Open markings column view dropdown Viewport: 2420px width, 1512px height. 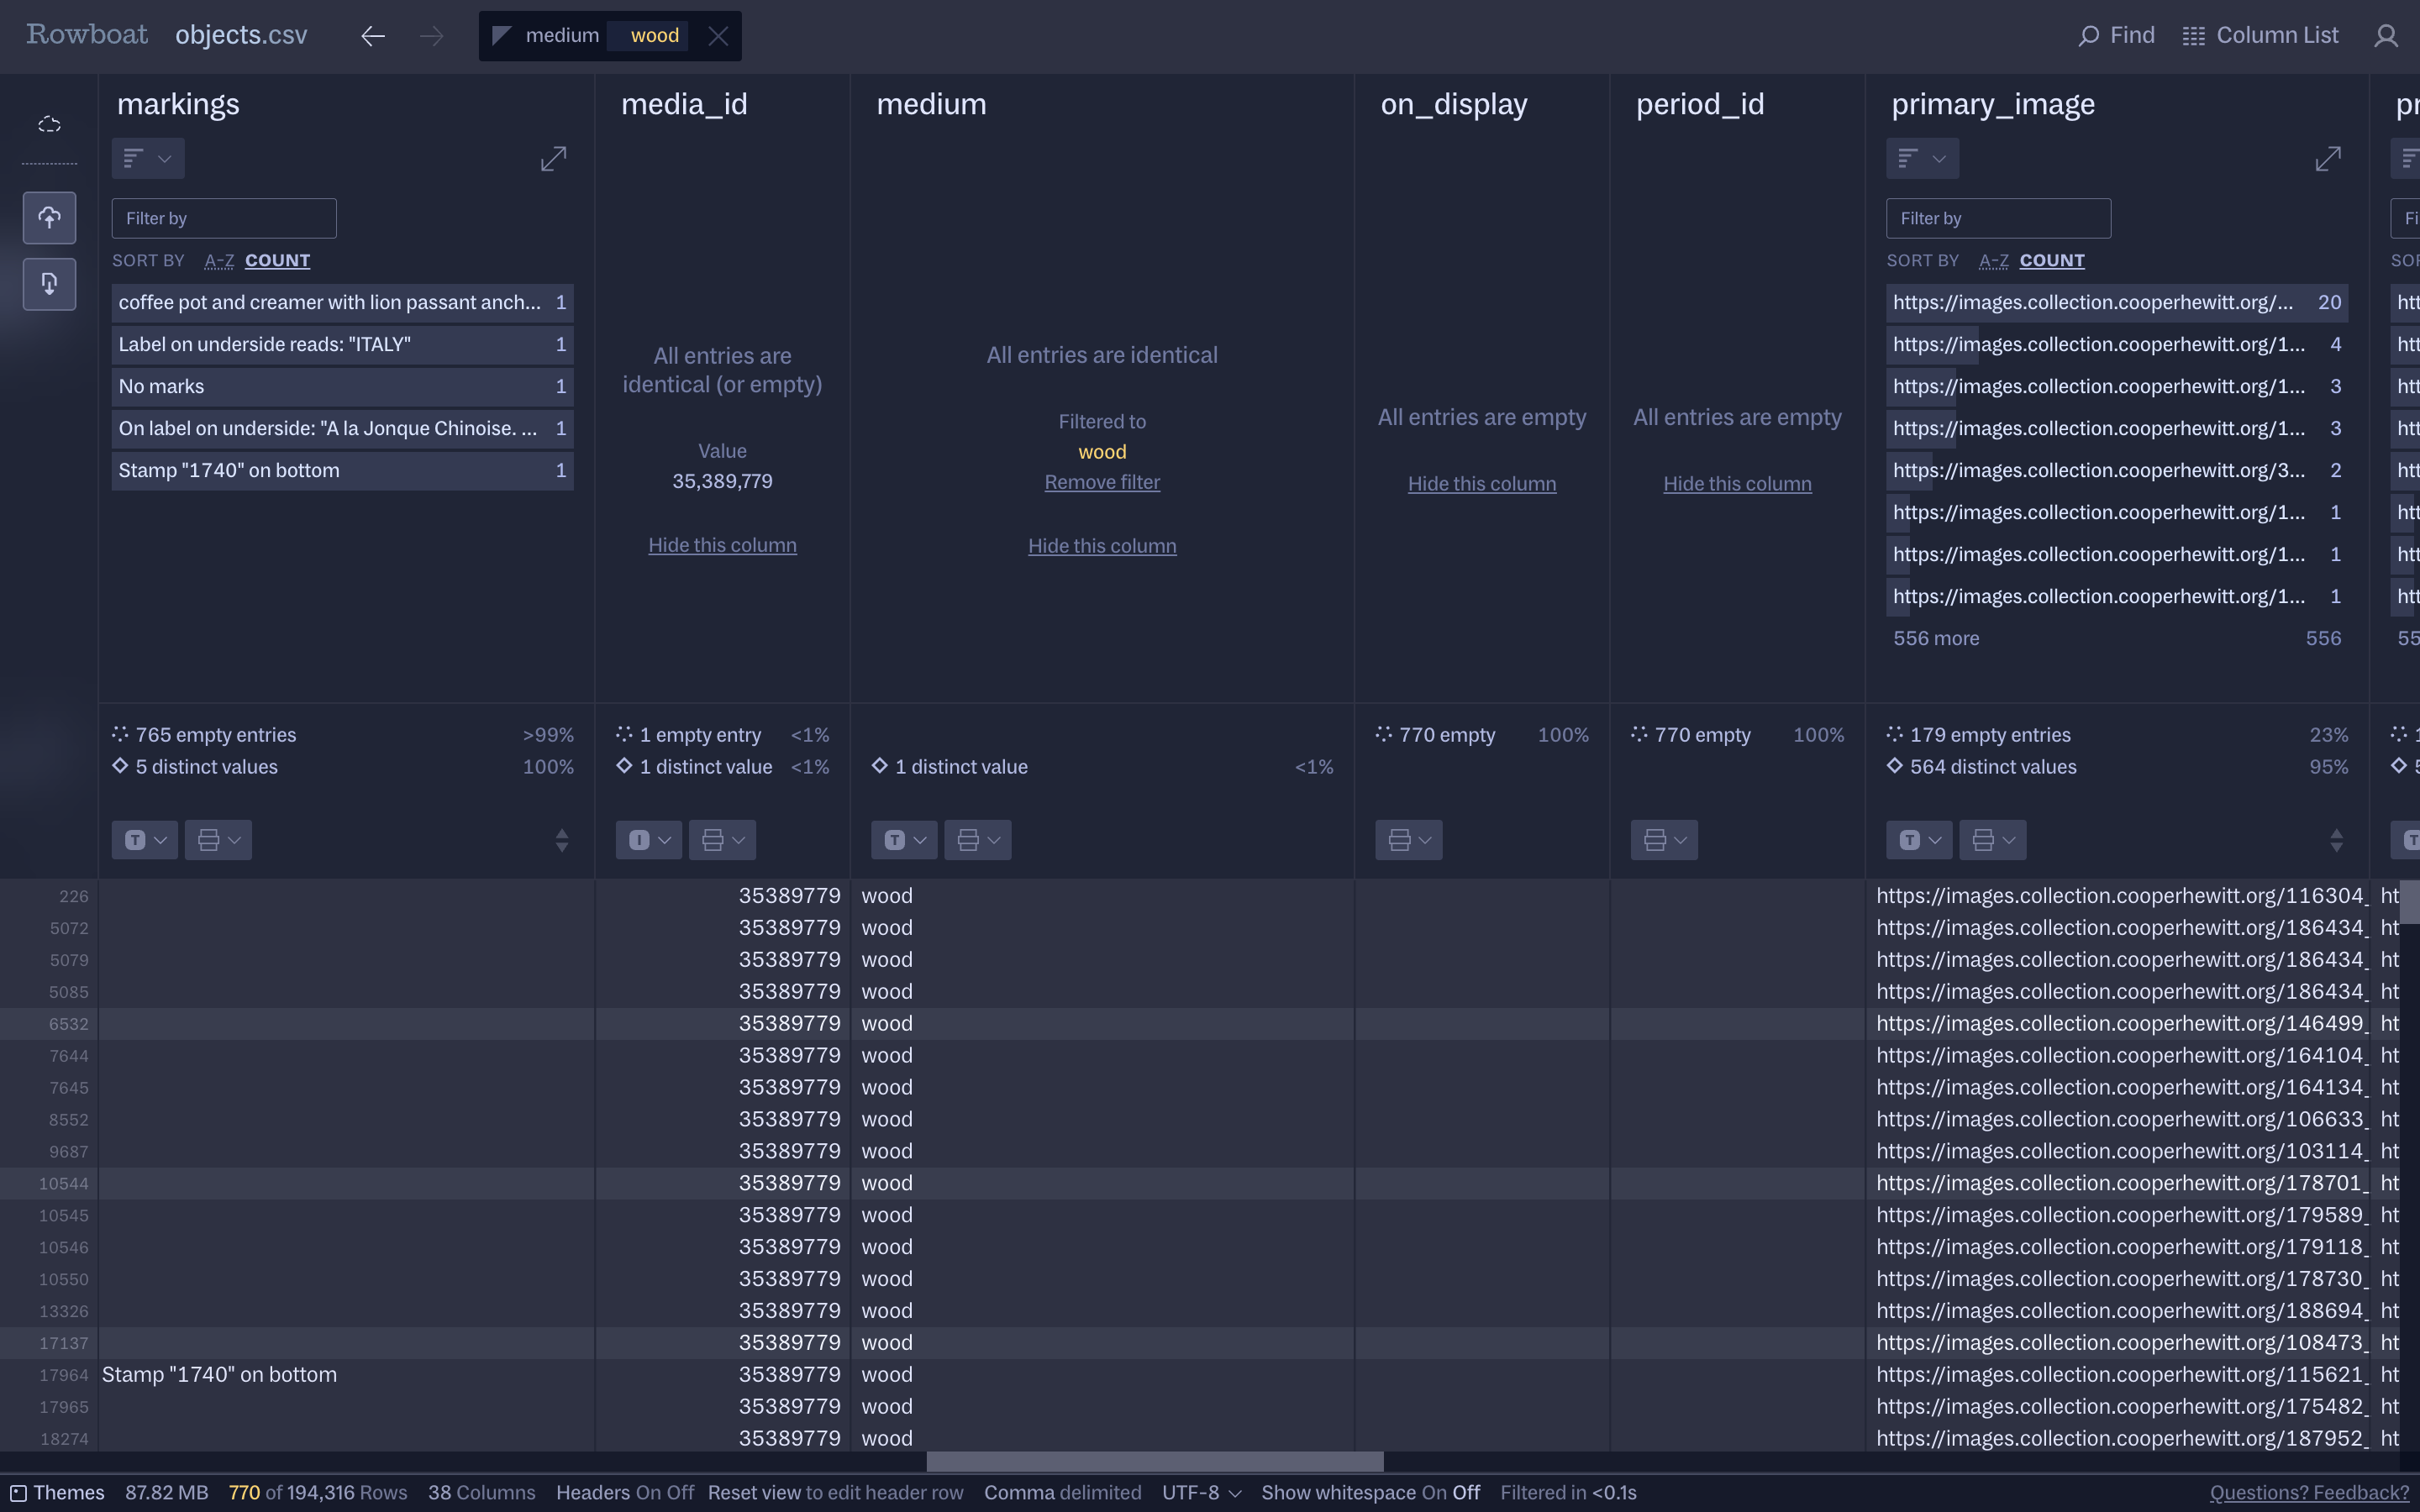pyautogui.click(x=147, y=159)
